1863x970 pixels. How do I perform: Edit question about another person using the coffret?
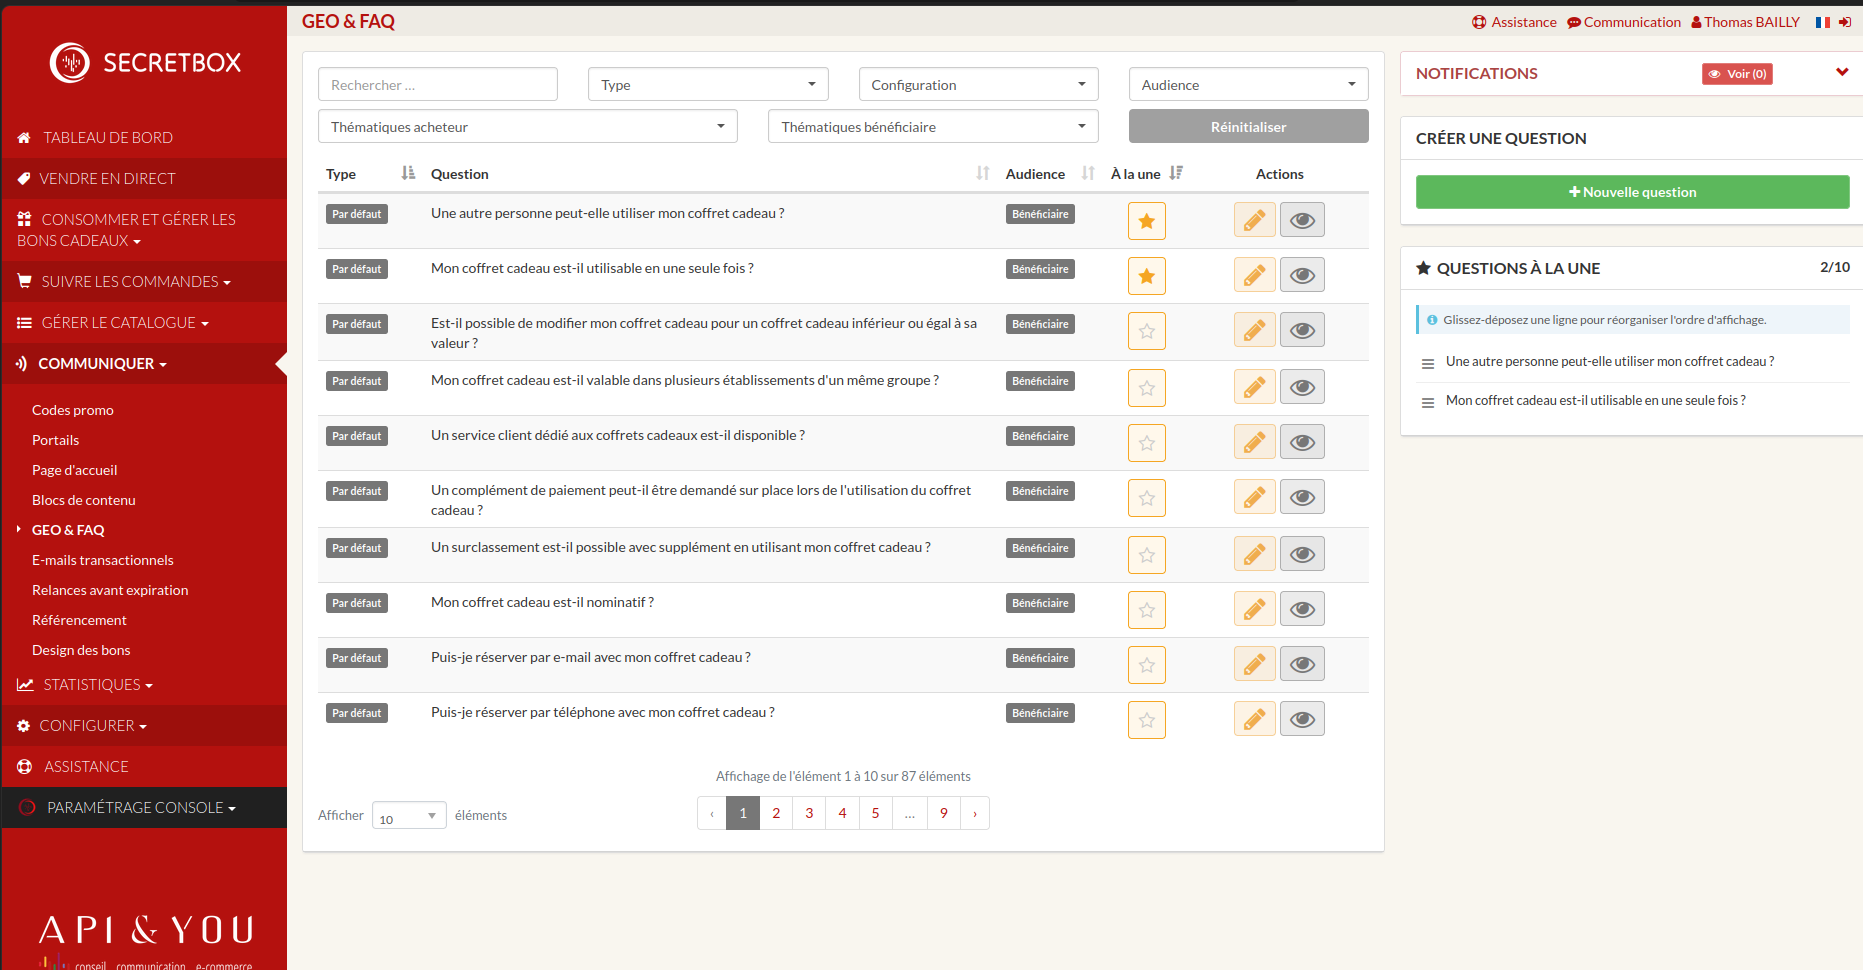coord(1254,220)
